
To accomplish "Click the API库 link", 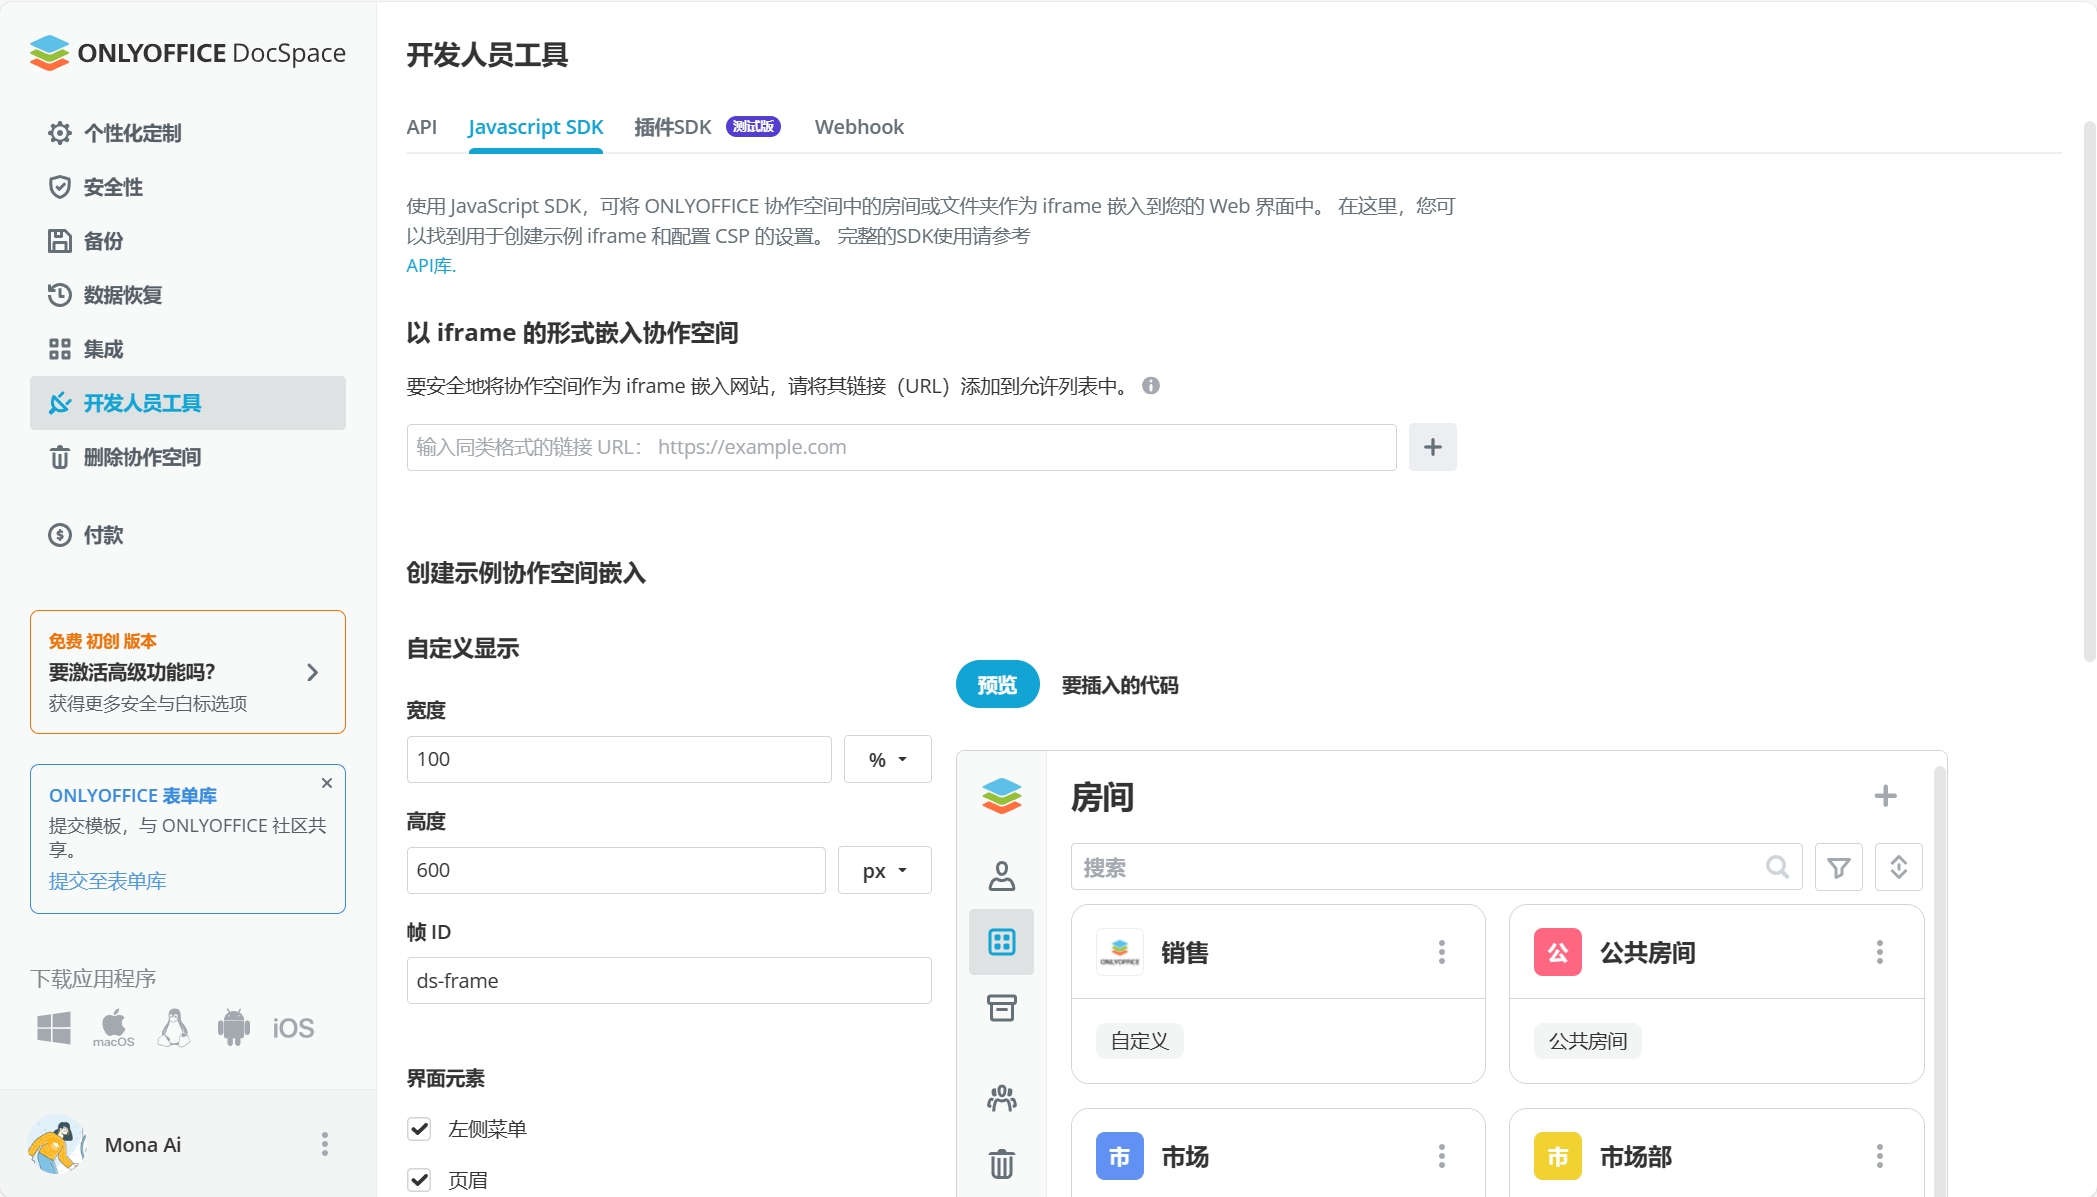I will [429, 265].
